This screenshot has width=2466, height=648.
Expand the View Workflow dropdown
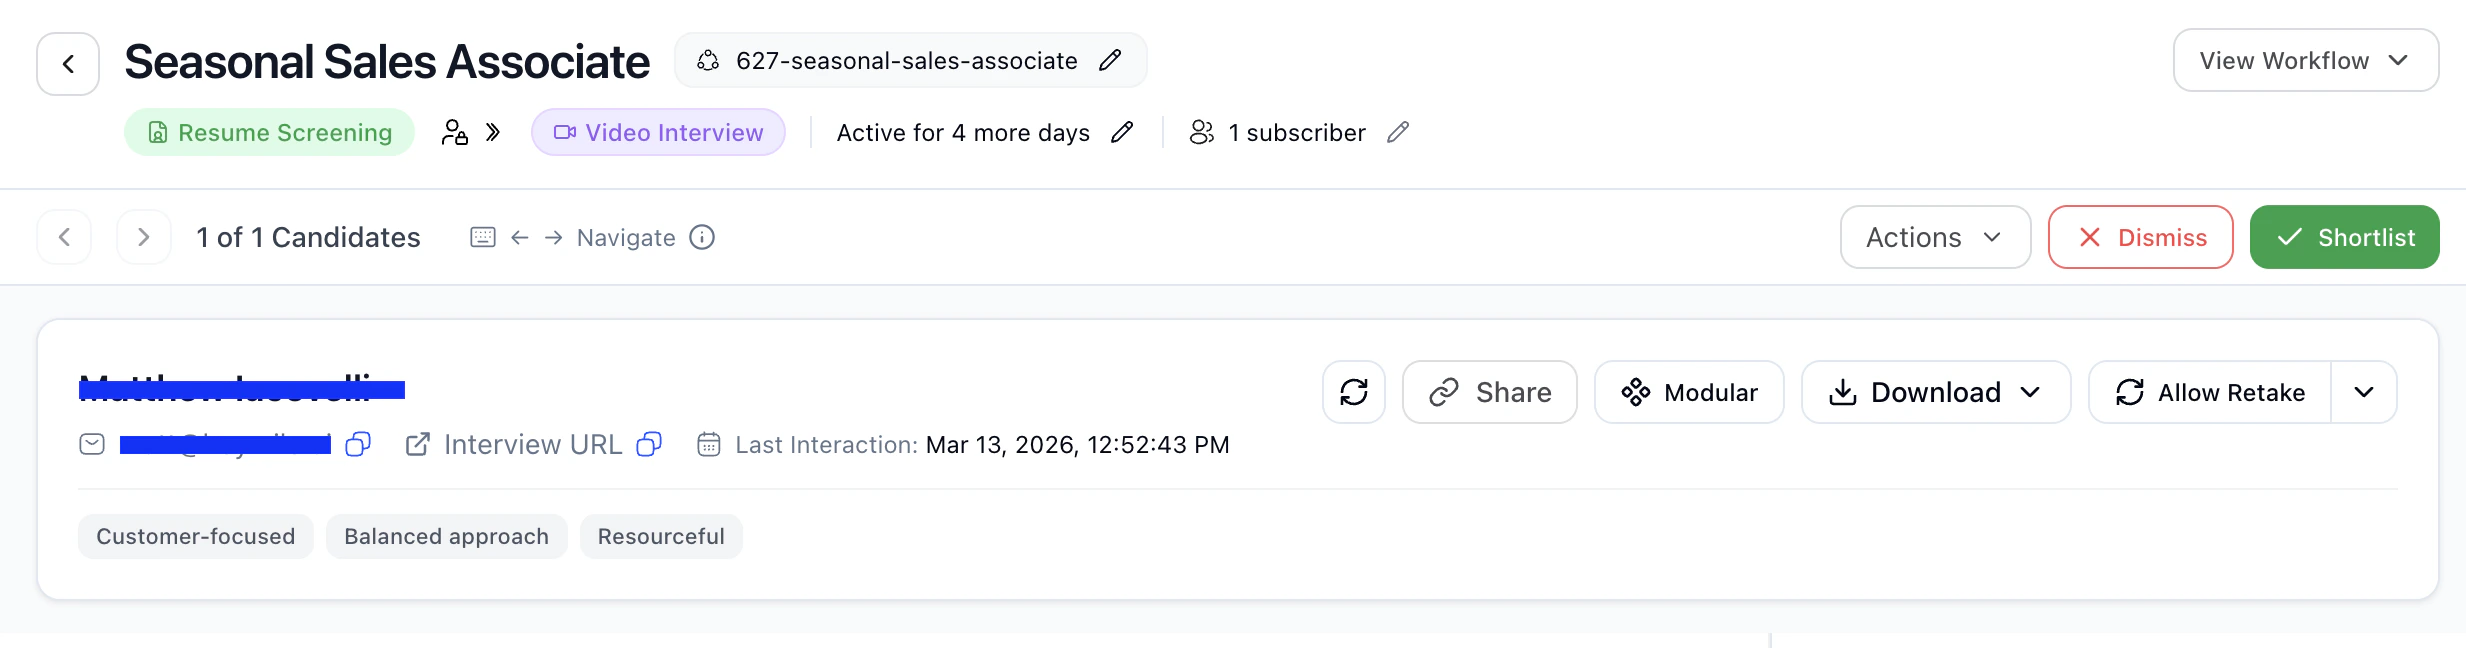[x=2306, y=61]
